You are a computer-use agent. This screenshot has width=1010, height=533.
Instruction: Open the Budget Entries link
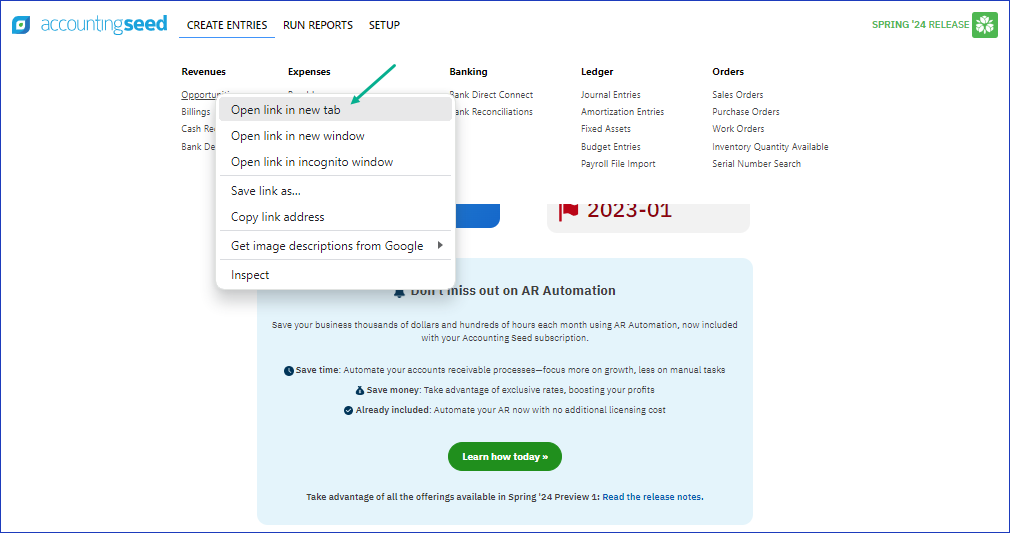pyautogui.click(x=611, y=147)
